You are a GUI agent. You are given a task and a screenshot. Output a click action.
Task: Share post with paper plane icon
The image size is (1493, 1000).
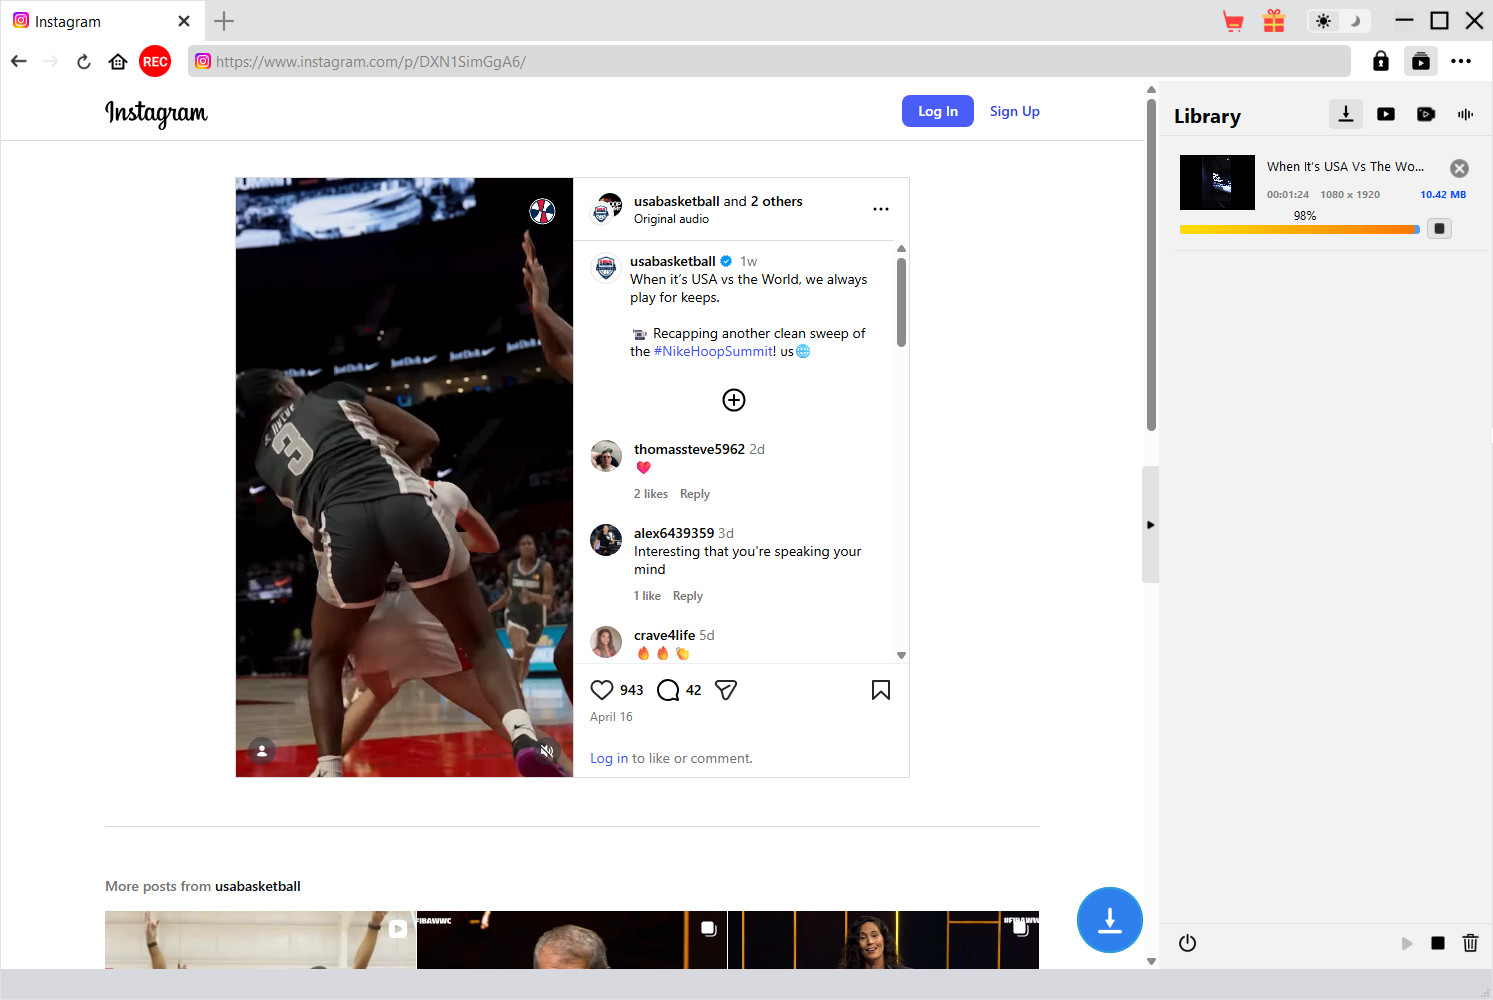[726, 690]
